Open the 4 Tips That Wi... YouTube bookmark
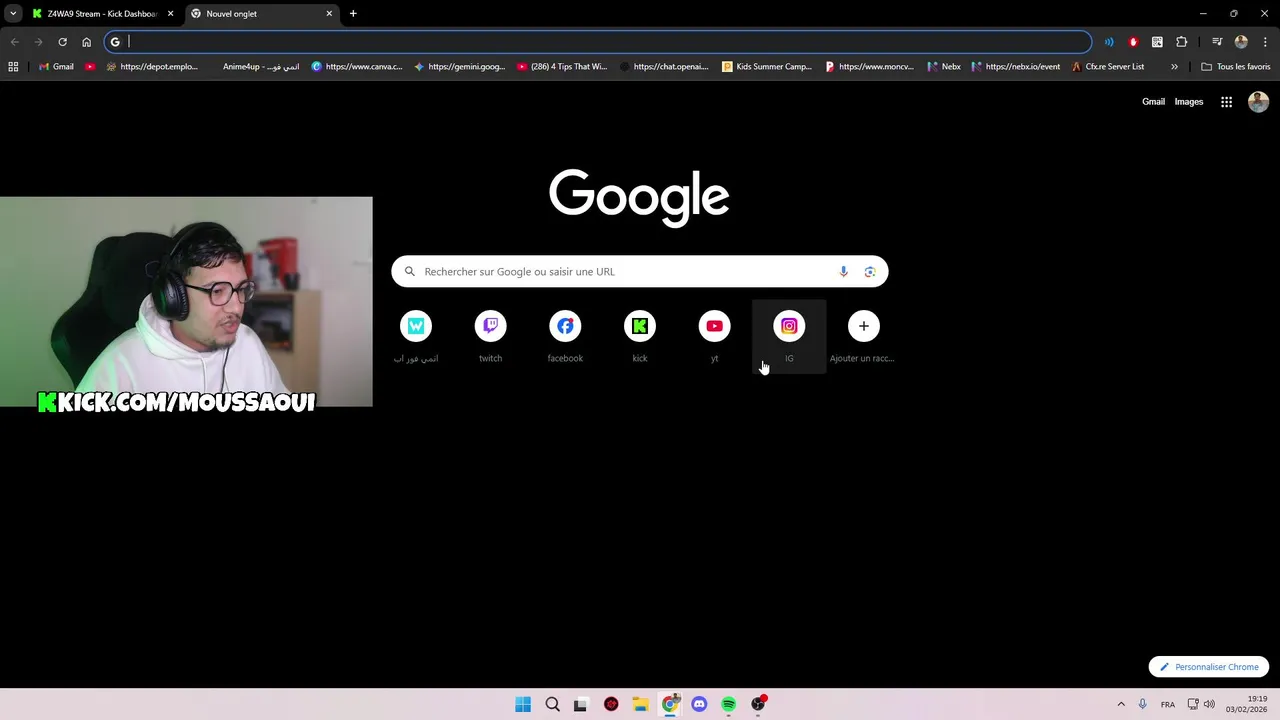The height and width of the screenshot is (720, 1280). [562, 67]
